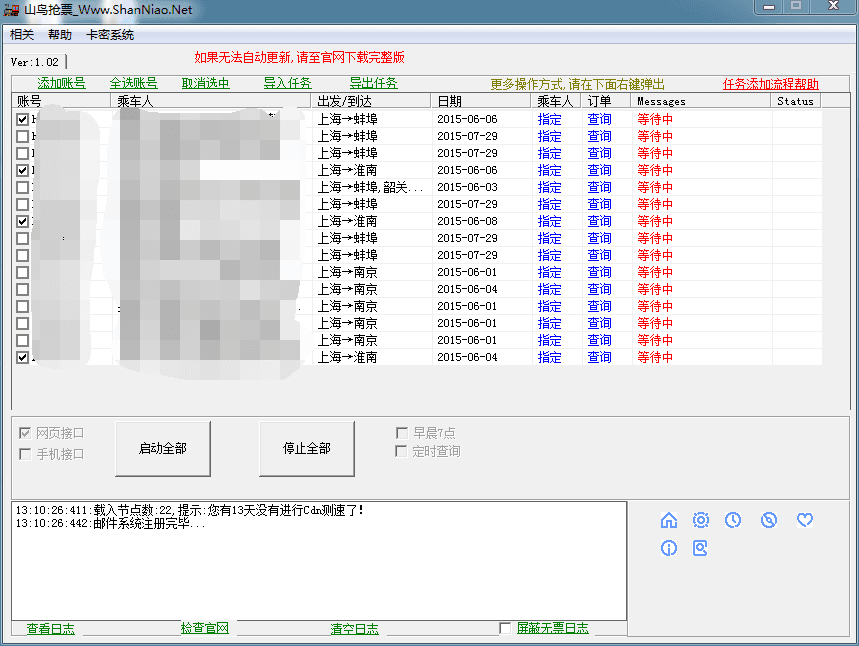The height and width of the screenshot is (646, 859).
Task: Click the app icon in title bar
Action: click(14, 10)
